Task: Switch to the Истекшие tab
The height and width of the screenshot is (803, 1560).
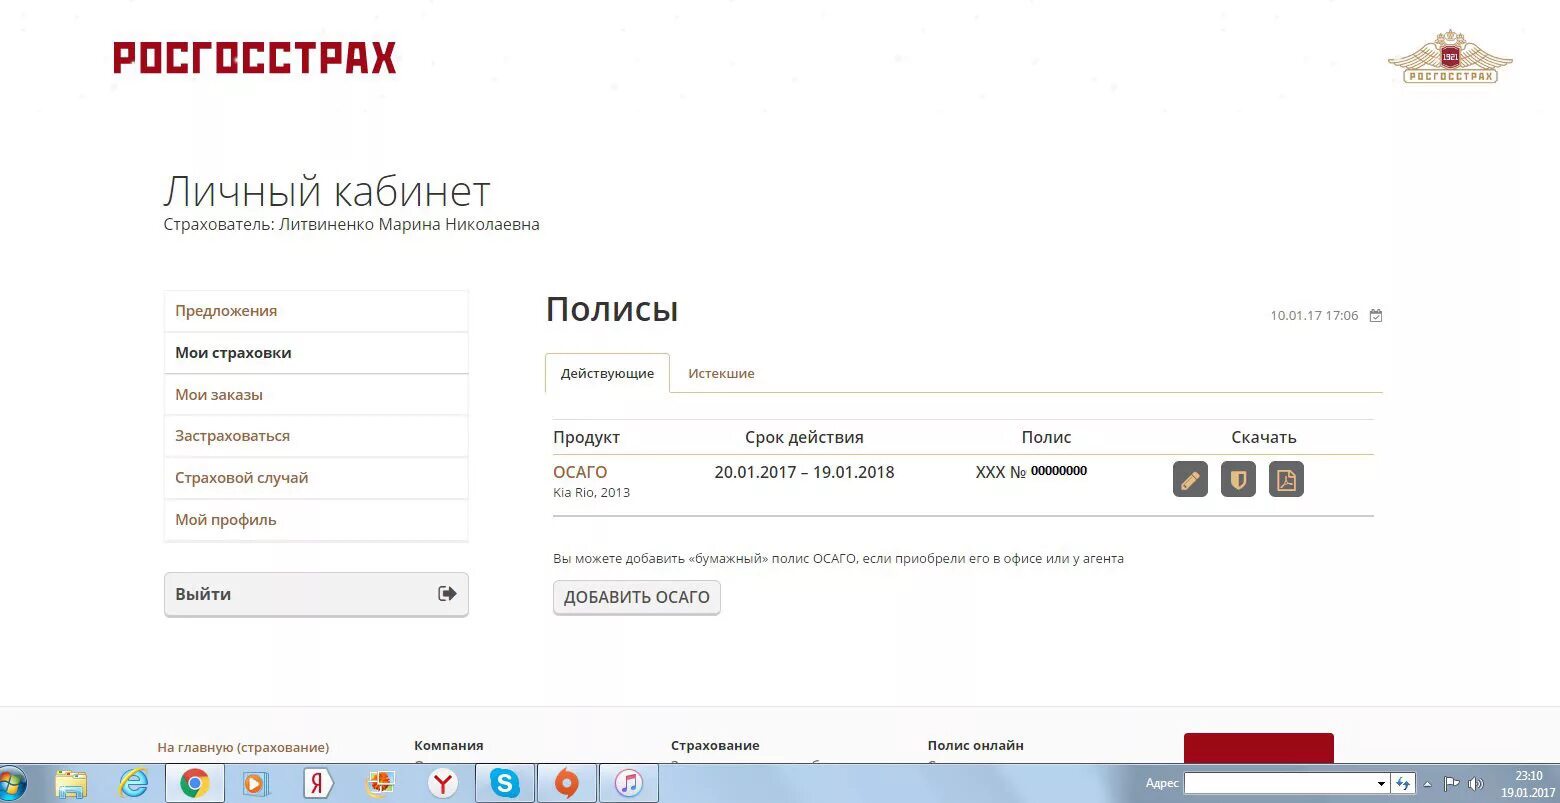Action: (721, 373)
